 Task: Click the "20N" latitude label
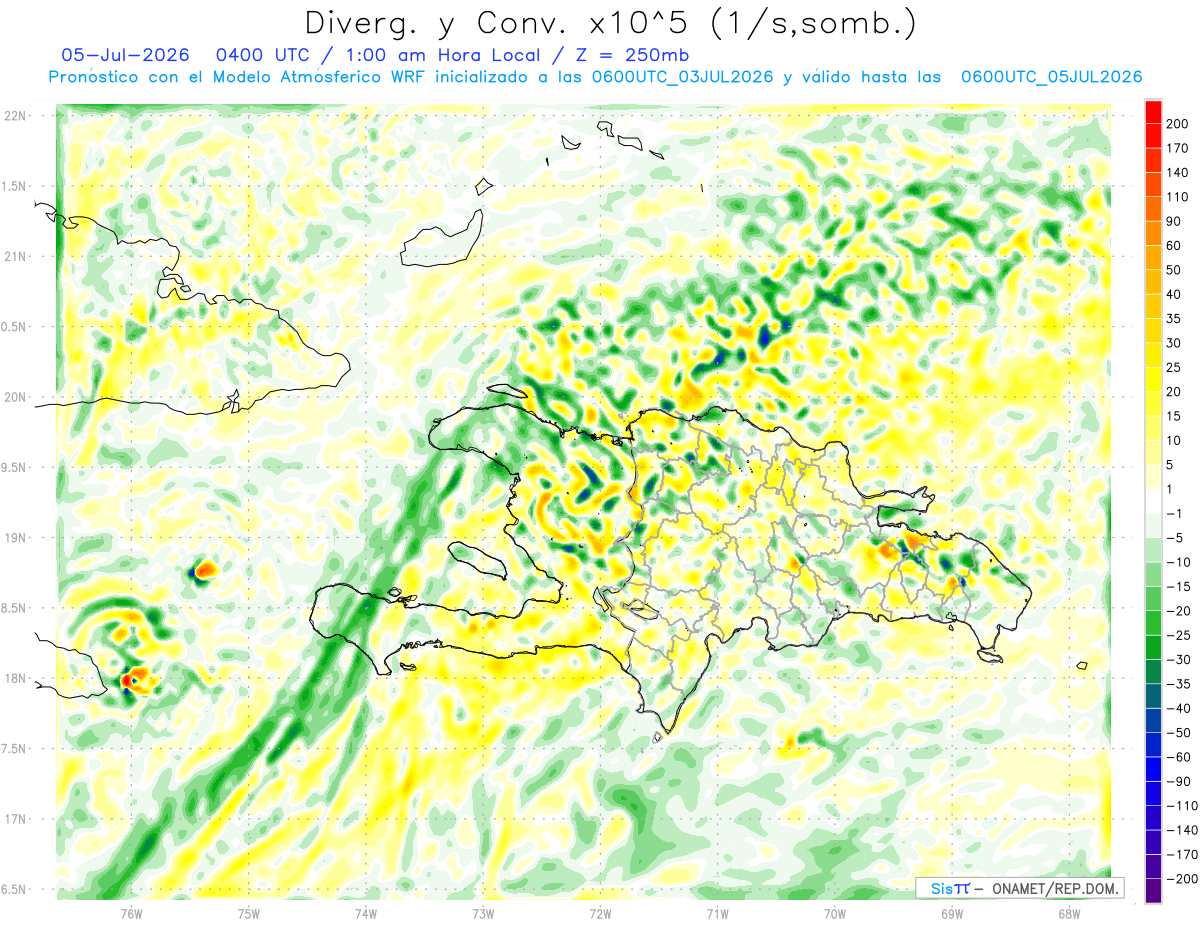pyautogui.click(x=15, y=397)
